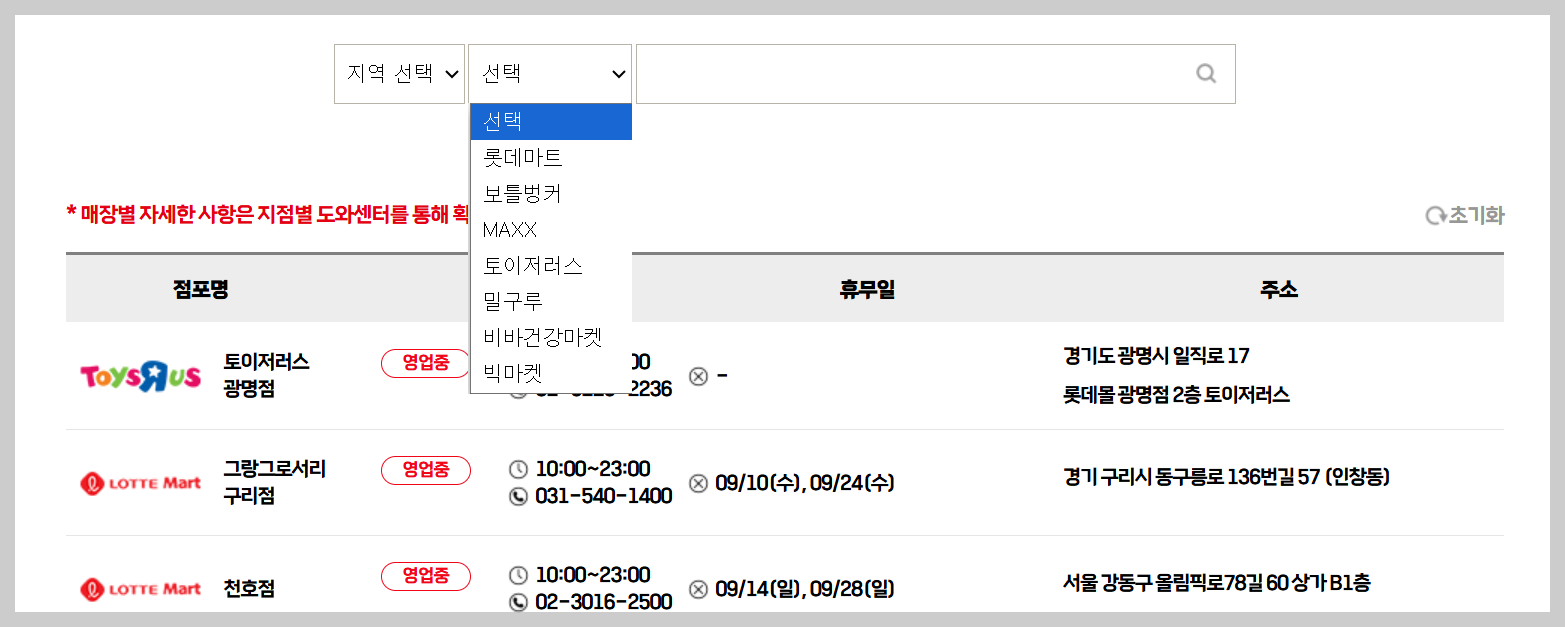Click text 롯데몰 광명점 2층 토이저러스

point(1177,395)
